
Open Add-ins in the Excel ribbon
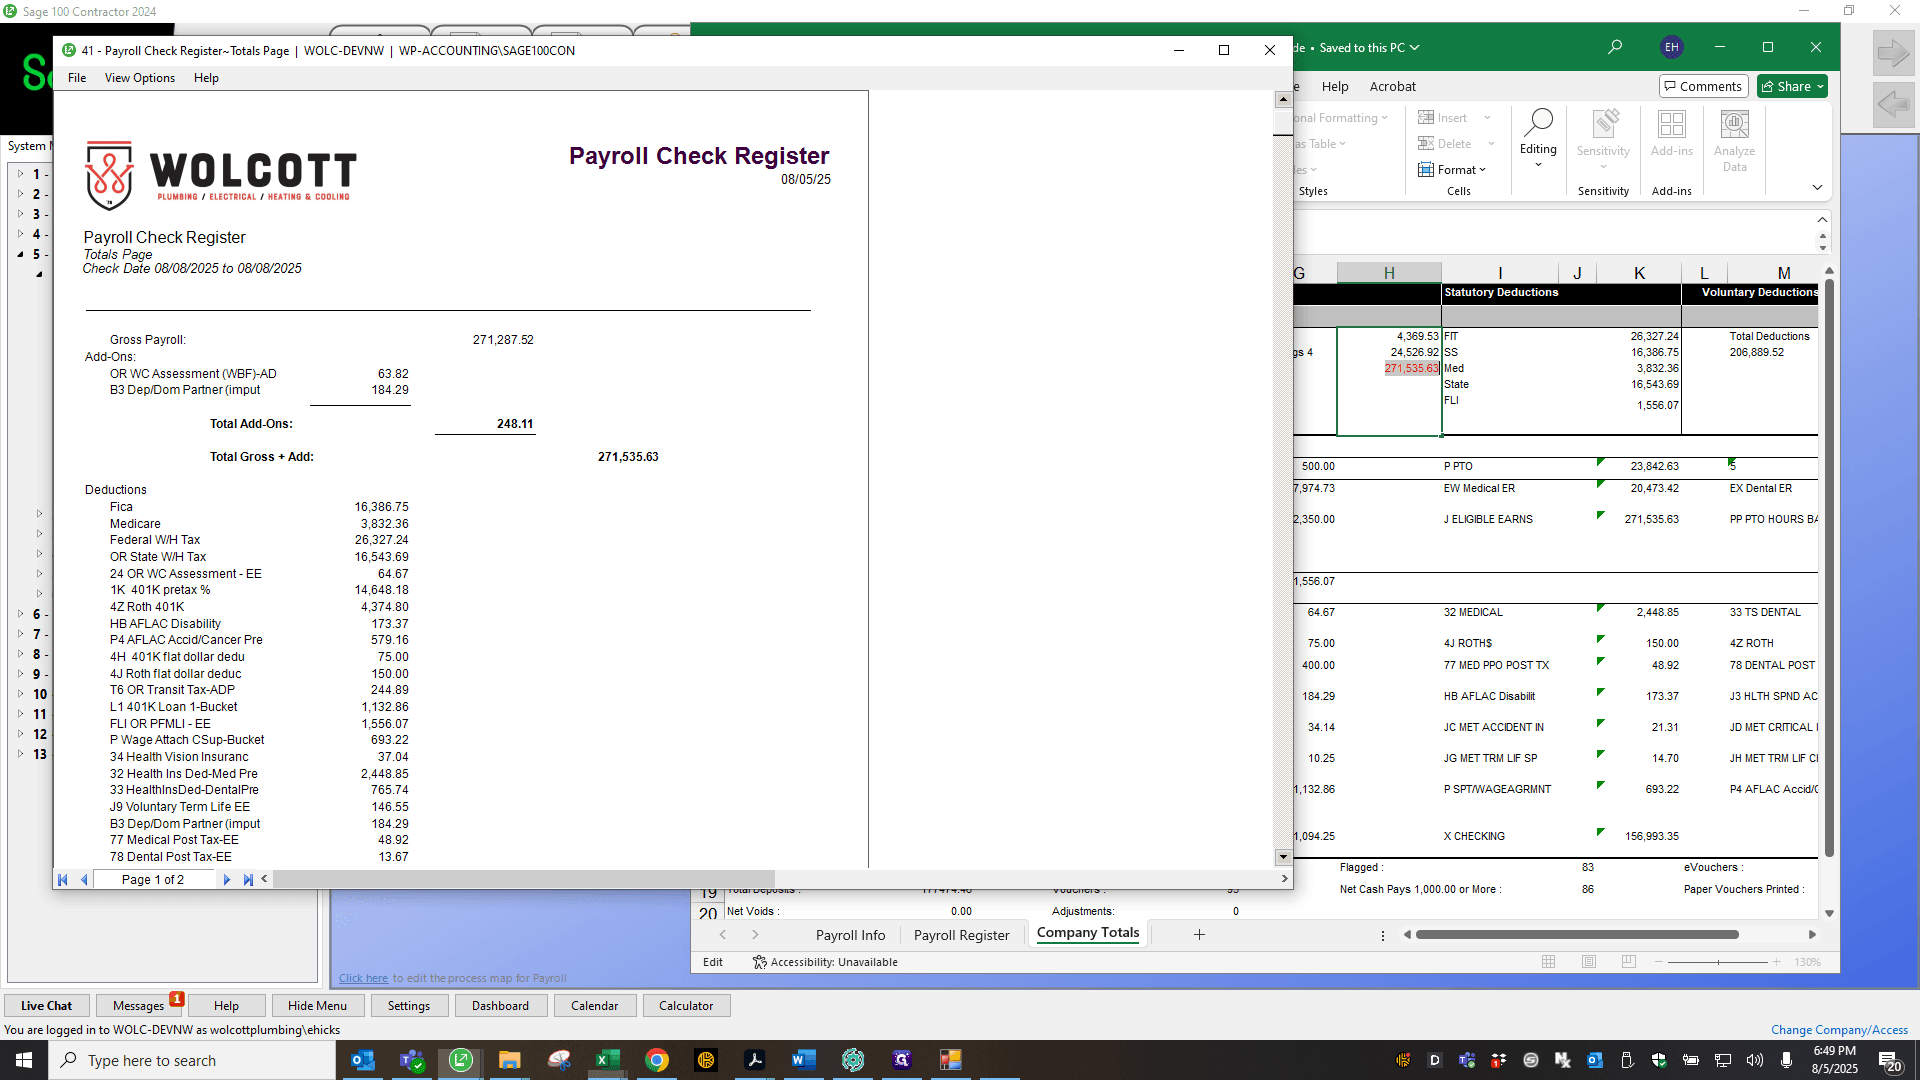pyautogui.click(x=1672, y=135)
